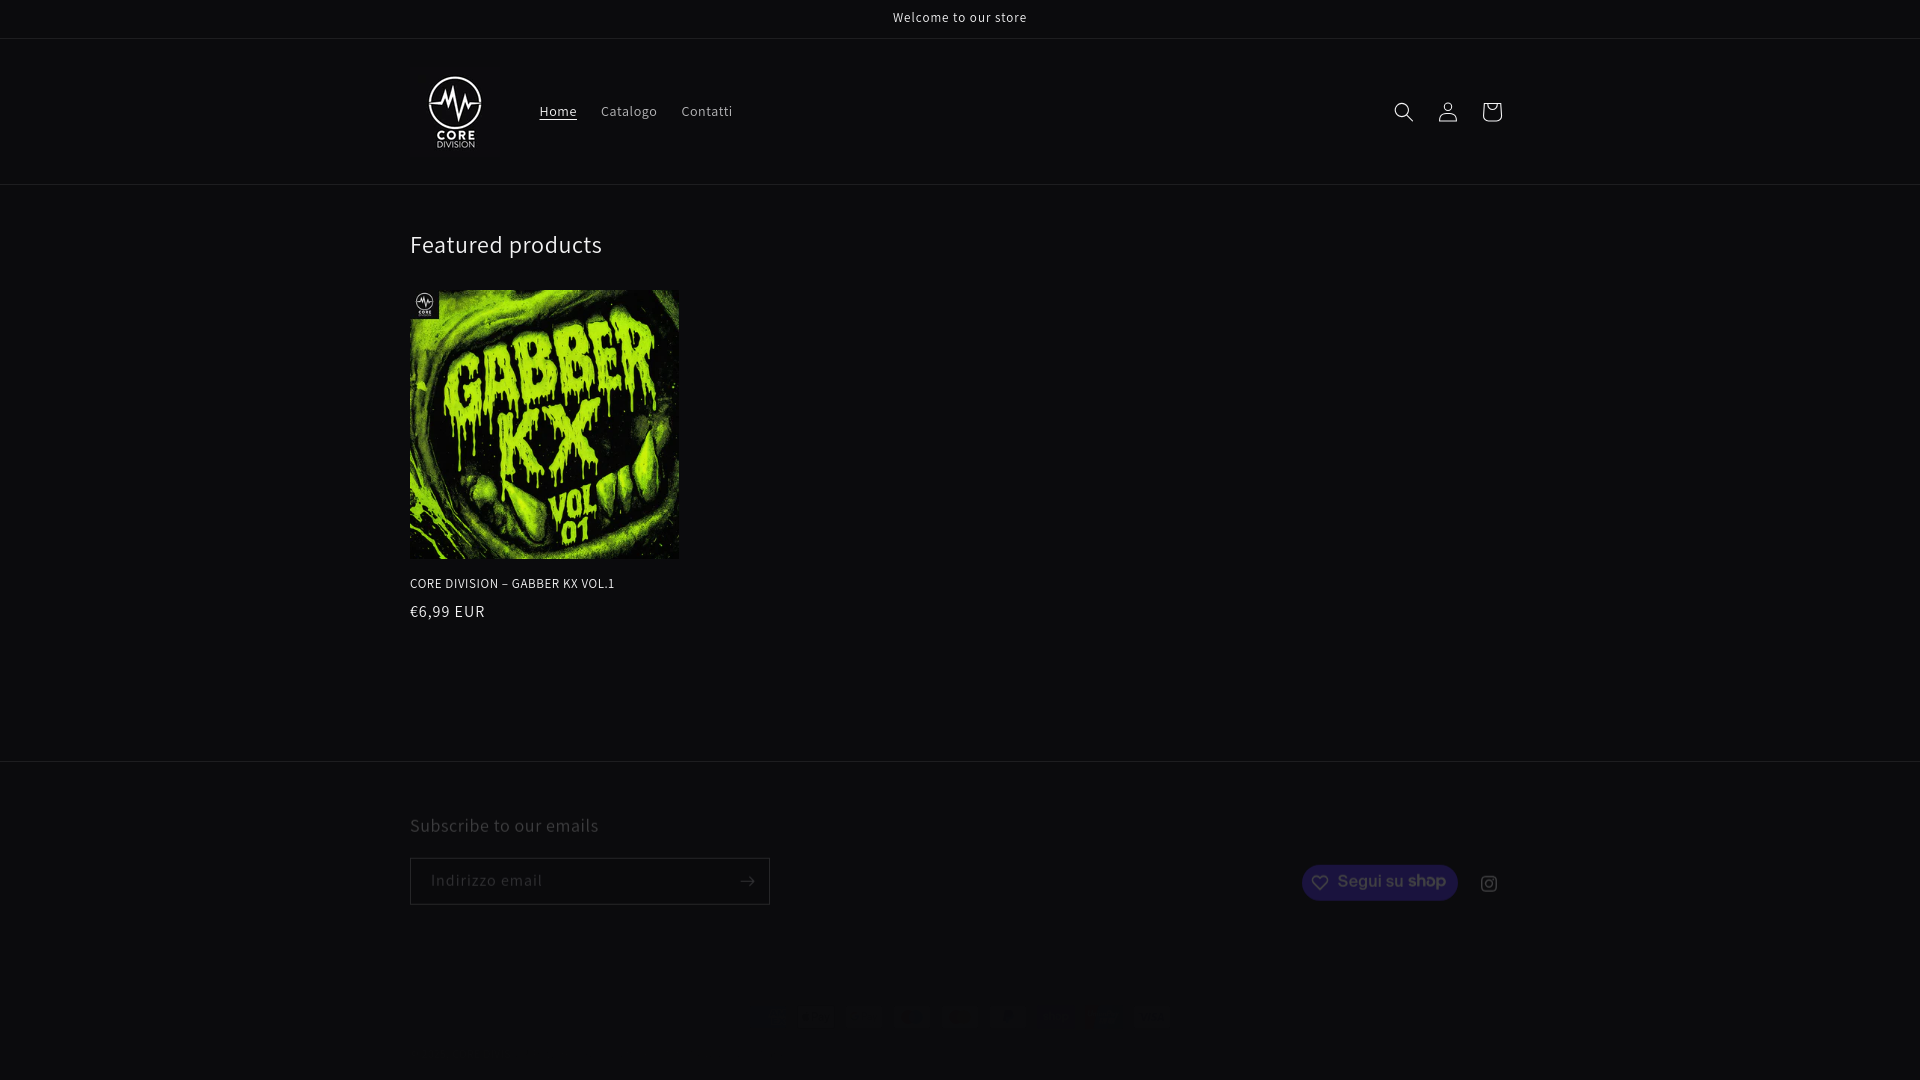Screen dimensions: 1920x1080
Task: Click the Core Division header logo
Action: (x=455, y=112)
